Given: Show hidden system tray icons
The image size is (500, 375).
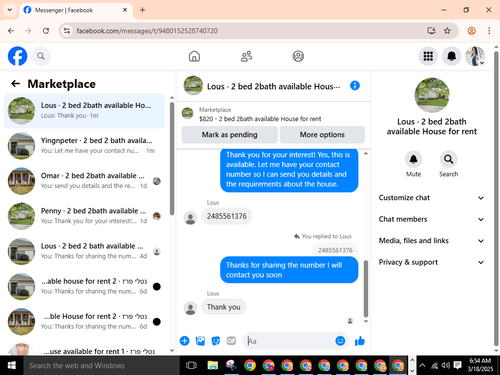Looking at the screenshot, I should tap(422, 365).
